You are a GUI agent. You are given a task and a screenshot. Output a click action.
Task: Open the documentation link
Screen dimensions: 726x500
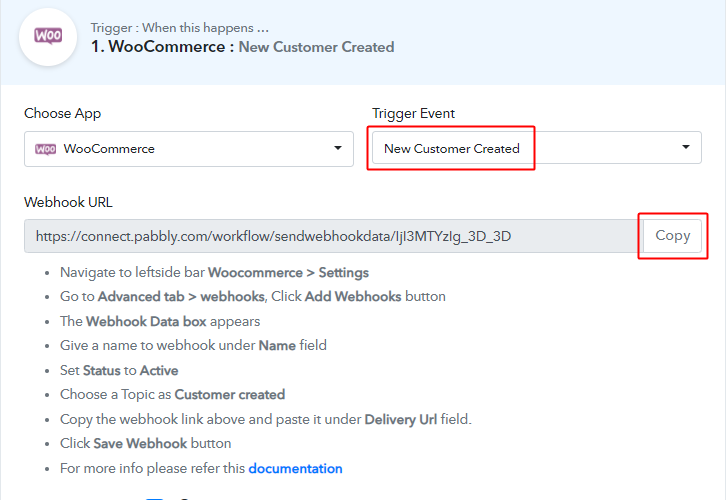295,469
